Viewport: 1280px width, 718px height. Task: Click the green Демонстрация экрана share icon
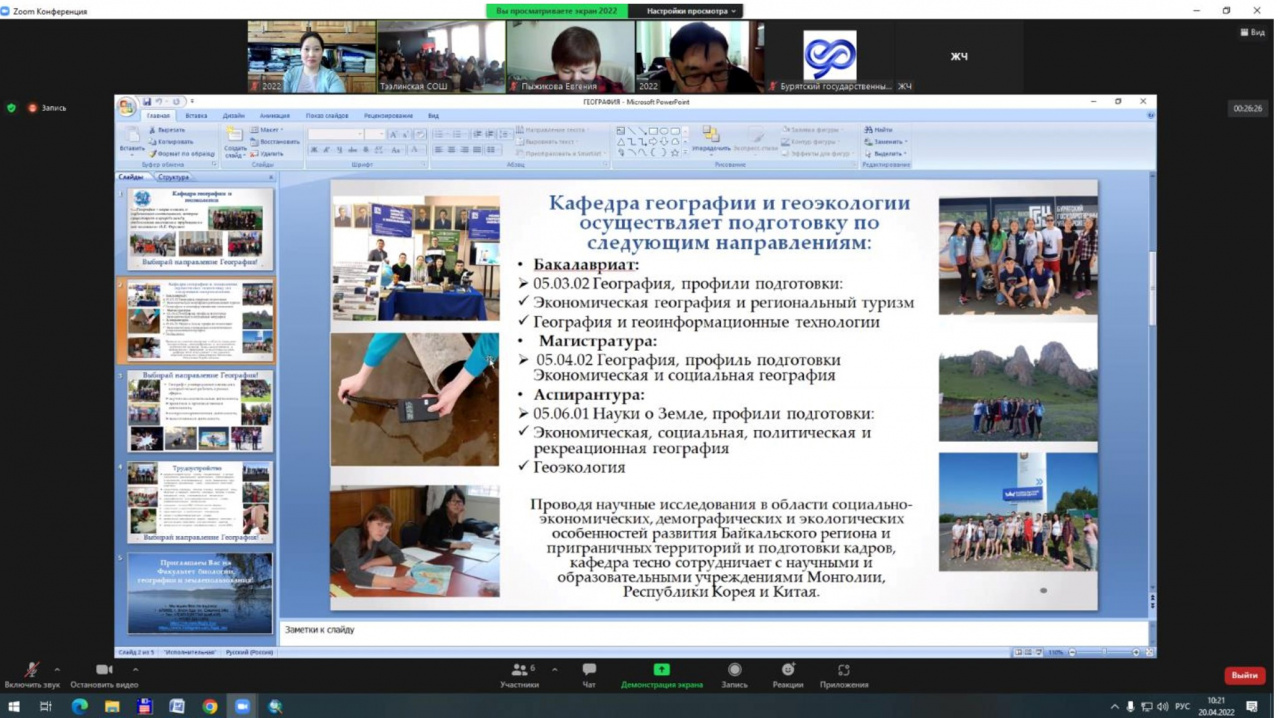click(661, 670)
